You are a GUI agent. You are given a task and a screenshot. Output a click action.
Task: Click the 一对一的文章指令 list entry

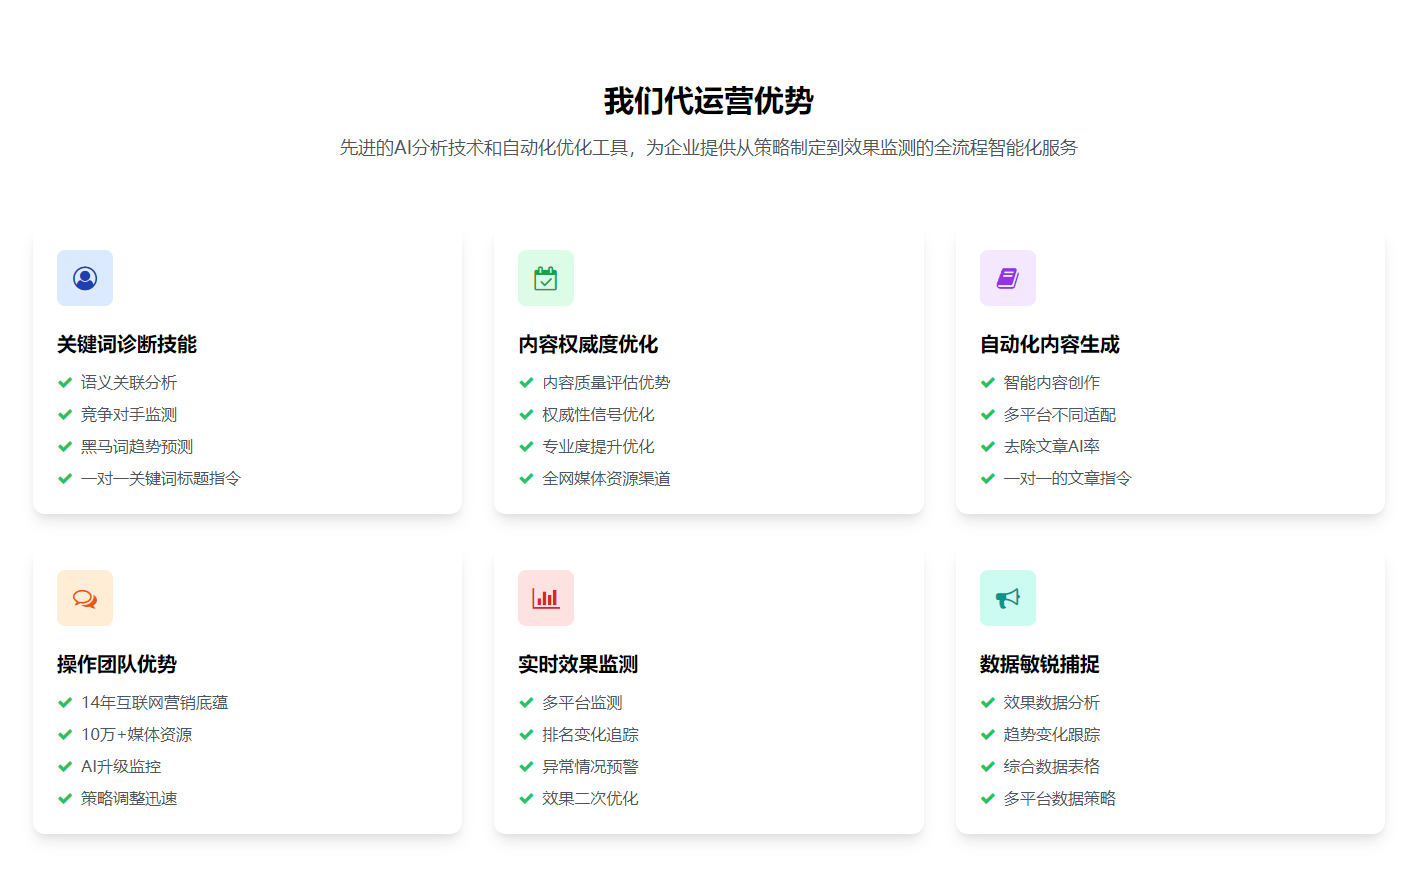1066,478
